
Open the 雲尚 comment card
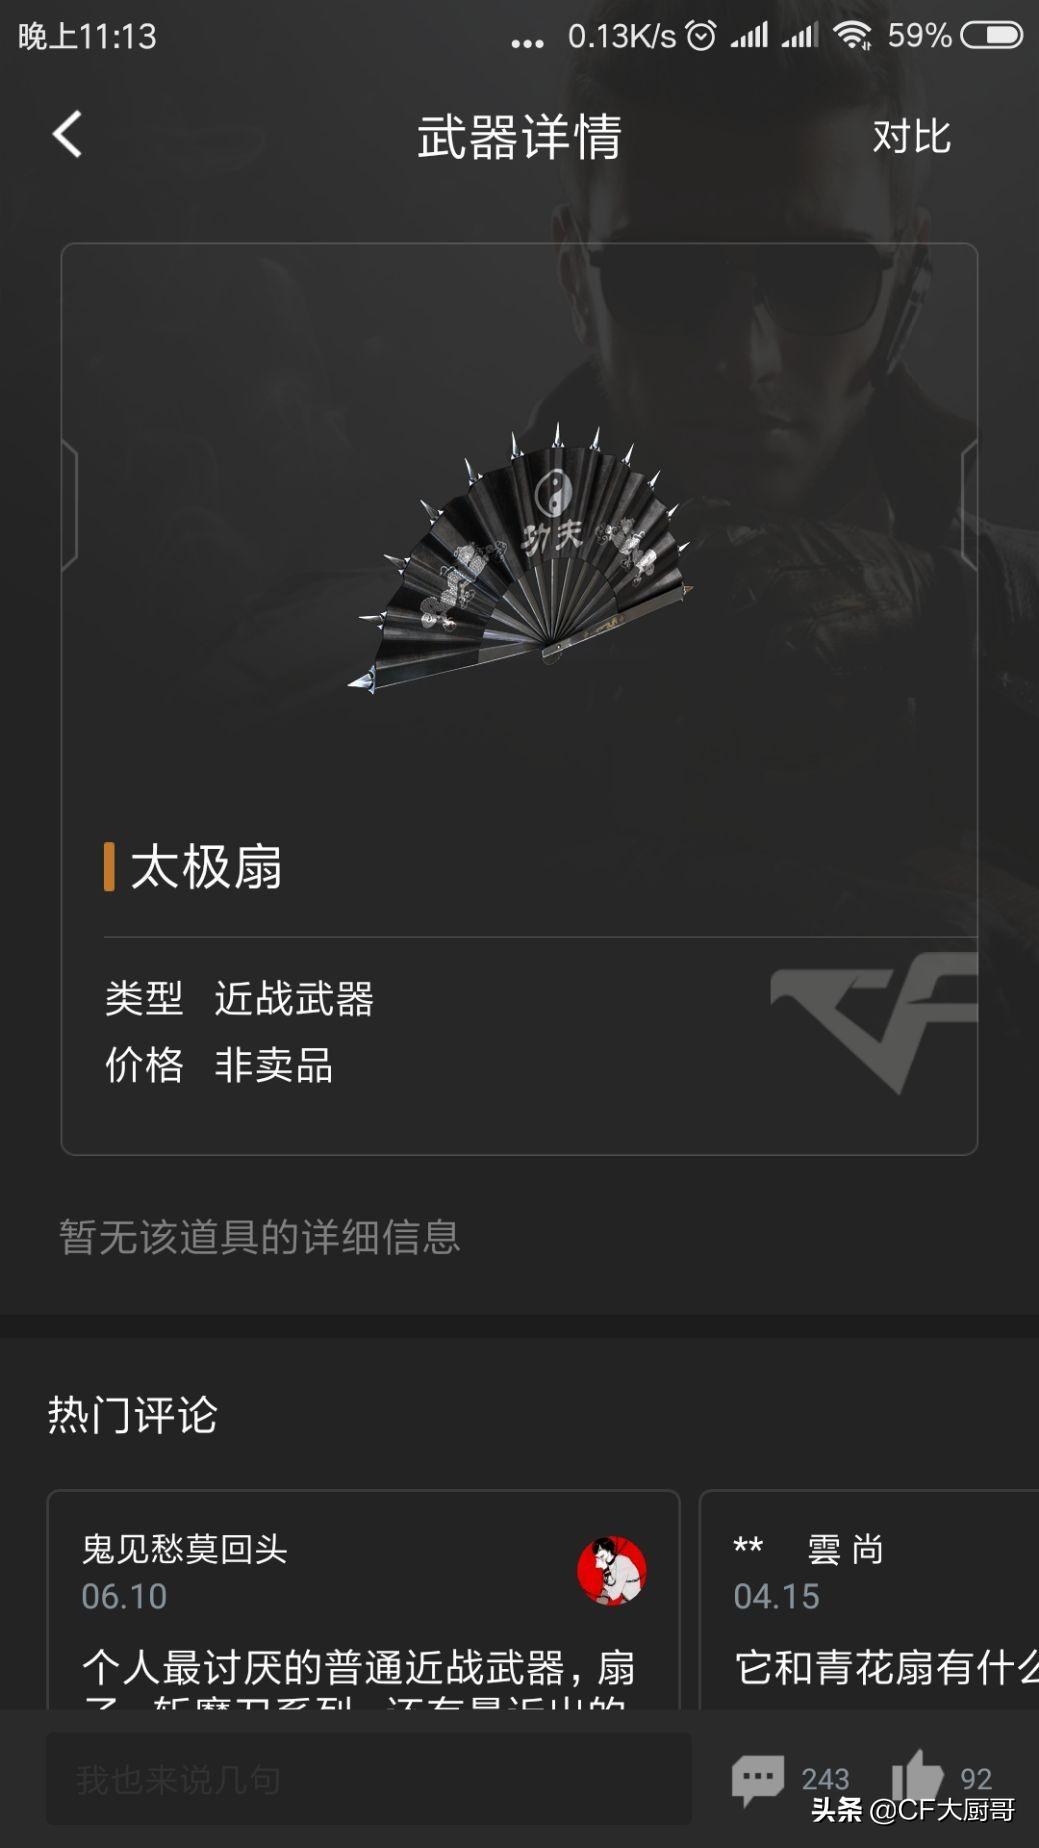pos(869,1600)
